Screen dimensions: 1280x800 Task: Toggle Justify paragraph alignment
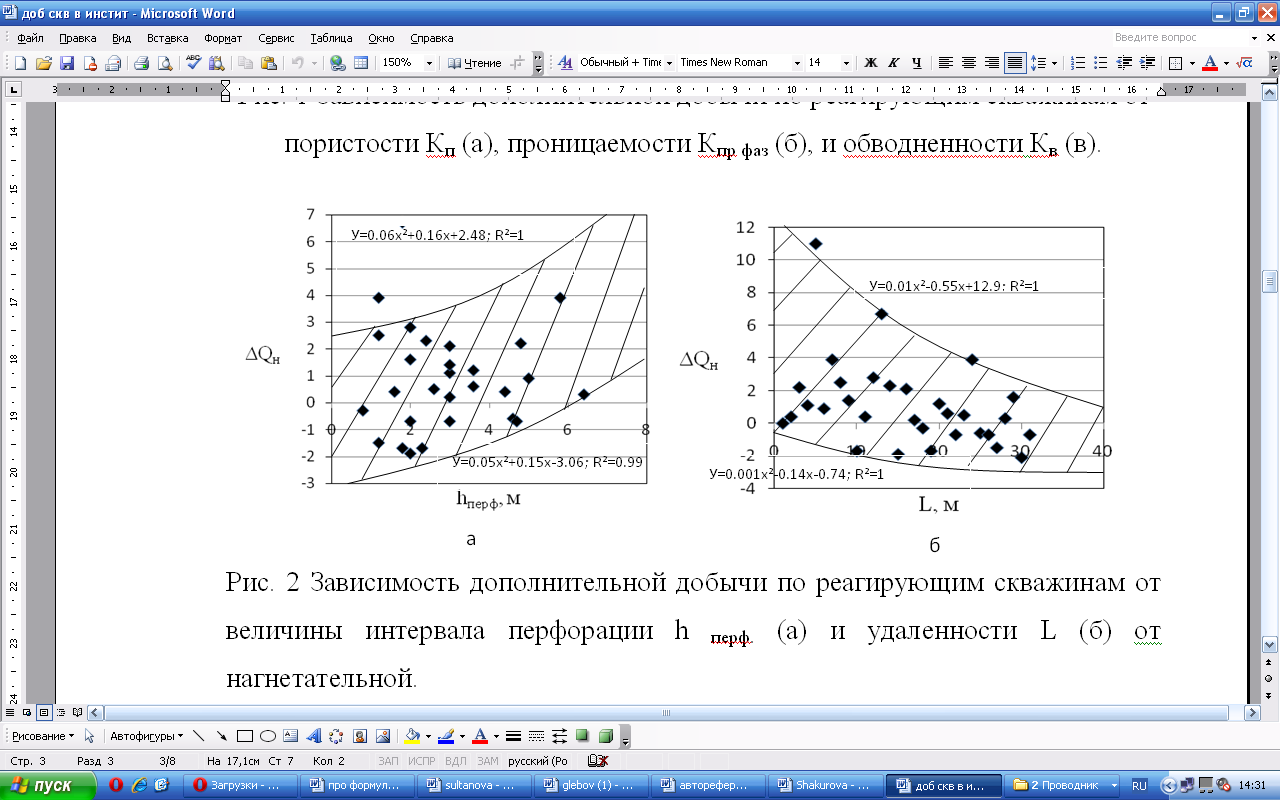pyautogui.click(x=1015, y=63)
